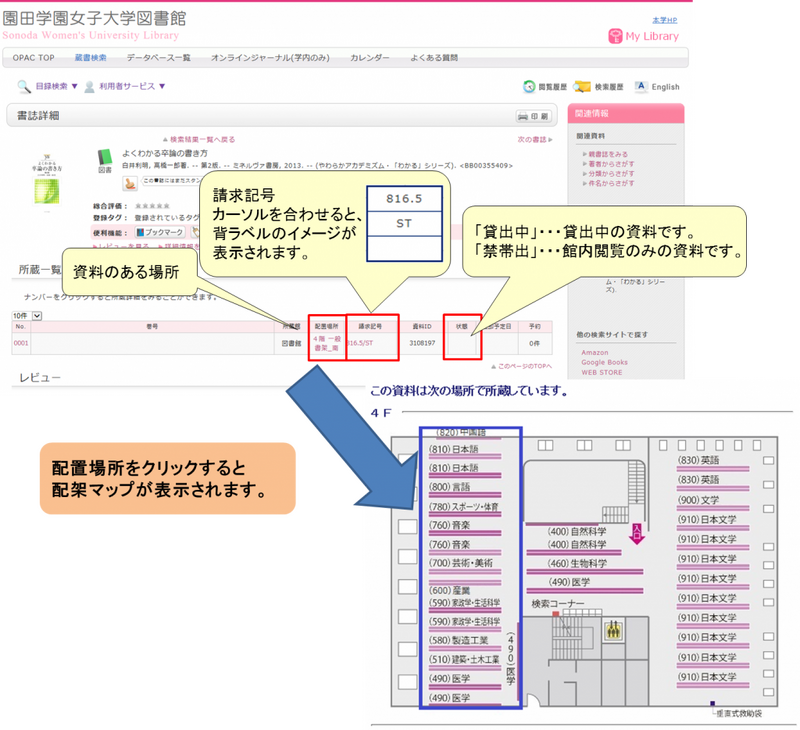Switch to データベース一覧 tab

point(158,58)
